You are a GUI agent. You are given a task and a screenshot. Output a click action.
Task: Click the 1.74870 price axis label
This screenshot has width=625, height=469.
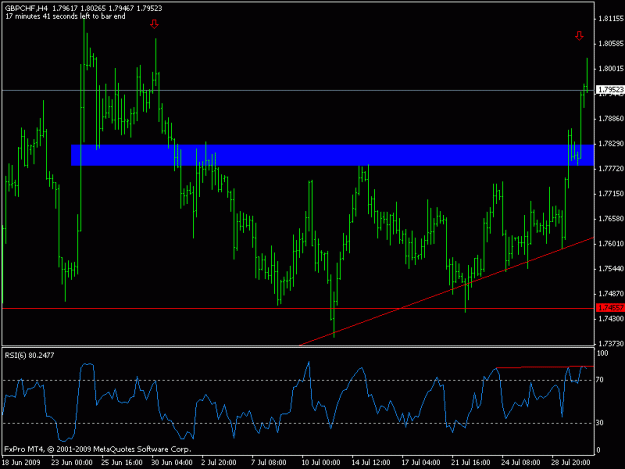pos(611,294)
